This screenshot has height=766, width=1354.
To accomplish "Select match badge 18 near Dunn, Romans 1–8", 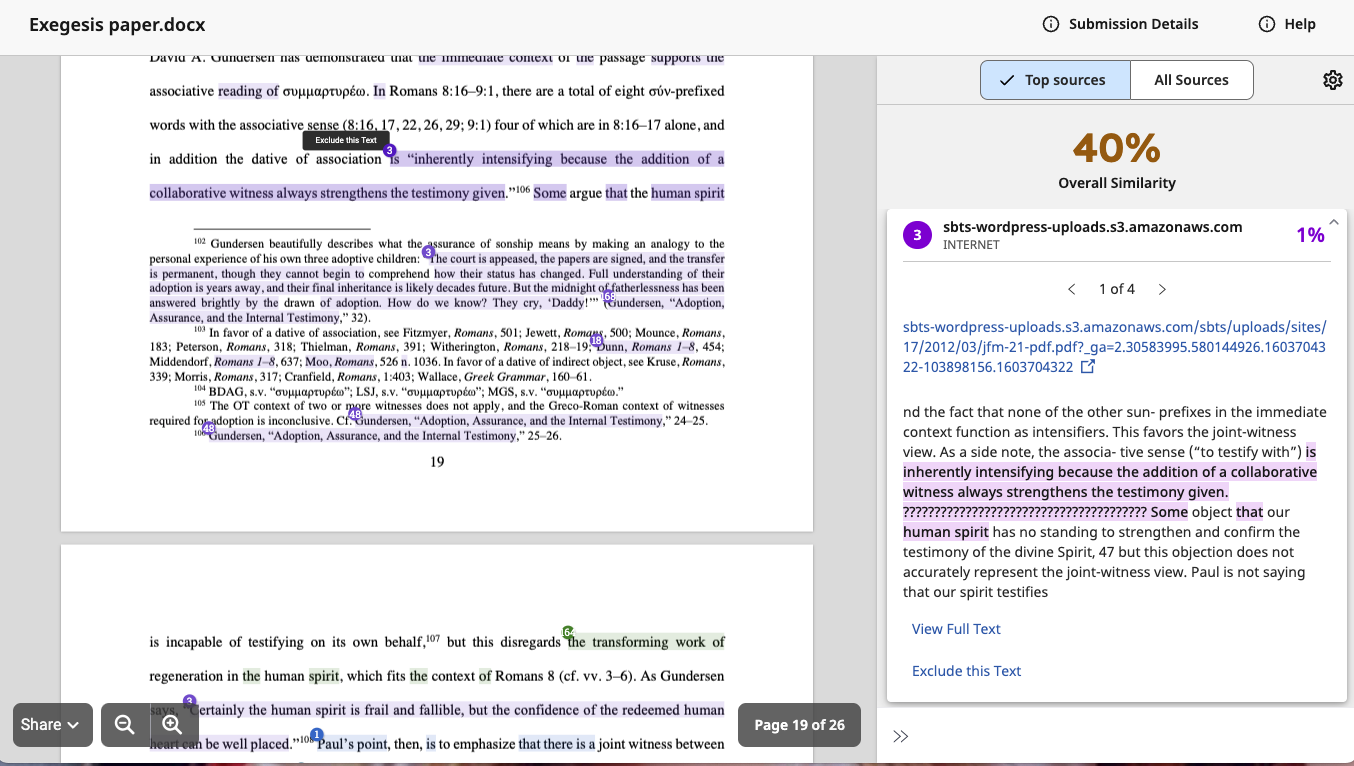I will click(x=596, y=340).
